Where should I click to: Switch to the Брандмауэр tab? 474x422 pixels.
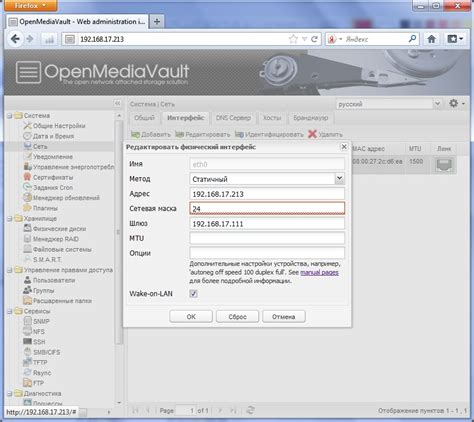[x=311, y=118]
